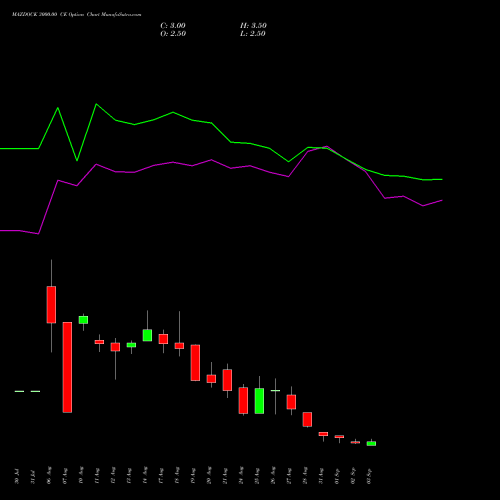Click the green candlestick for 25 Aug
500x500 pixels.
(x=259, y=401)
